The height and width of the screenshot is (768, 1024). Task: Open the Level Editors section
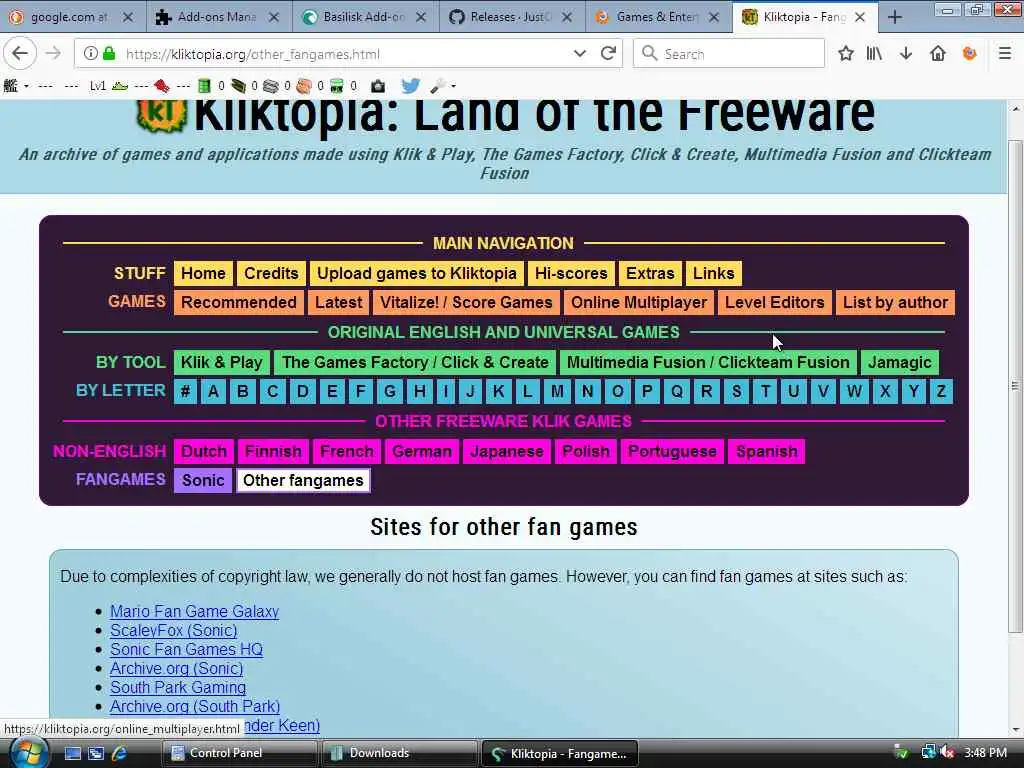tap(775, 302)
